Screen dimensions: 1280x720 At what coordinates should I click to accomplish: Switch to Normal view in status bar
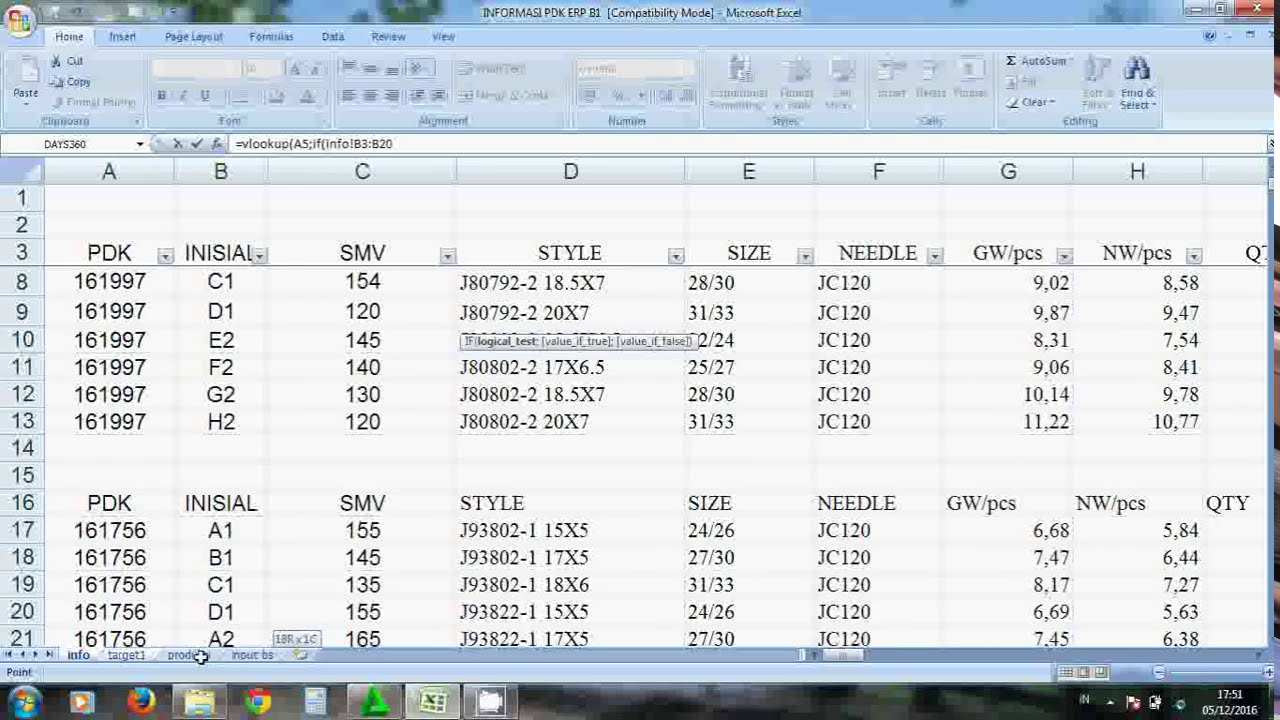[x=1066, y=672]
